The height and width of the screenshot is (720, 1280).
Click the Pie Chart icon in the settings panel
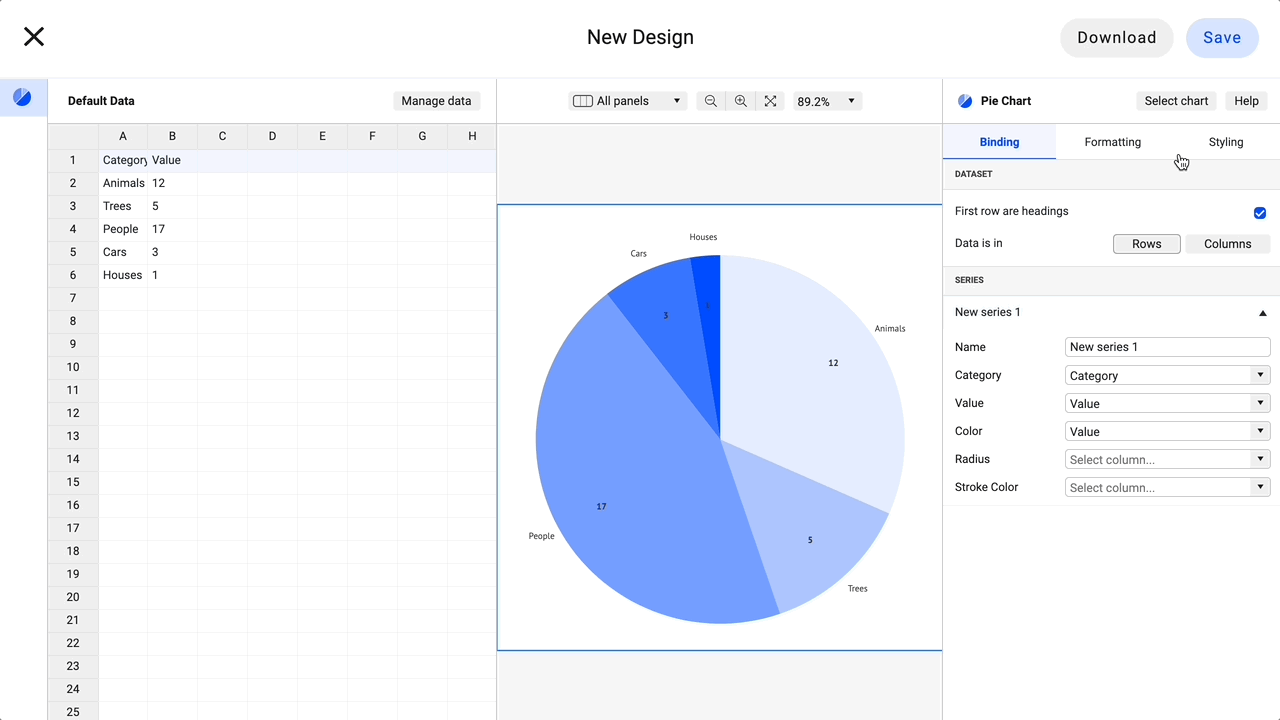964,100
